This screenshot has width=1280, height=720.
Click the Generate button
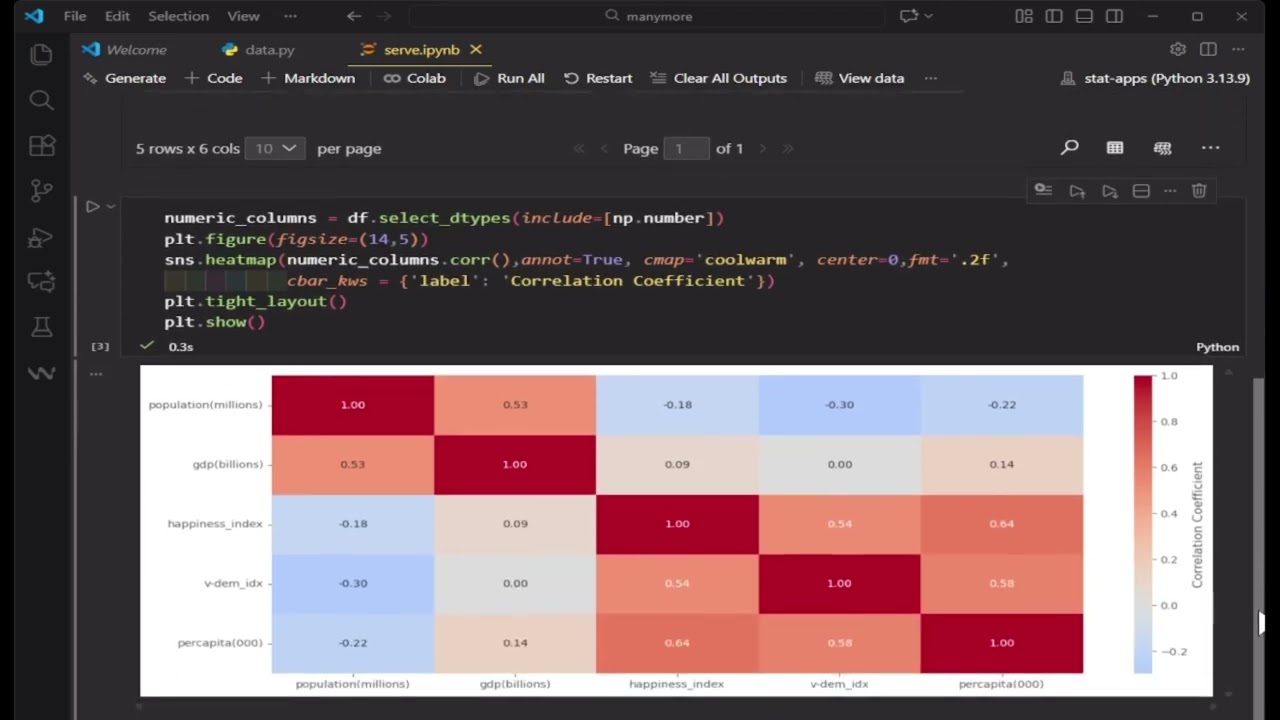(125, 78)
